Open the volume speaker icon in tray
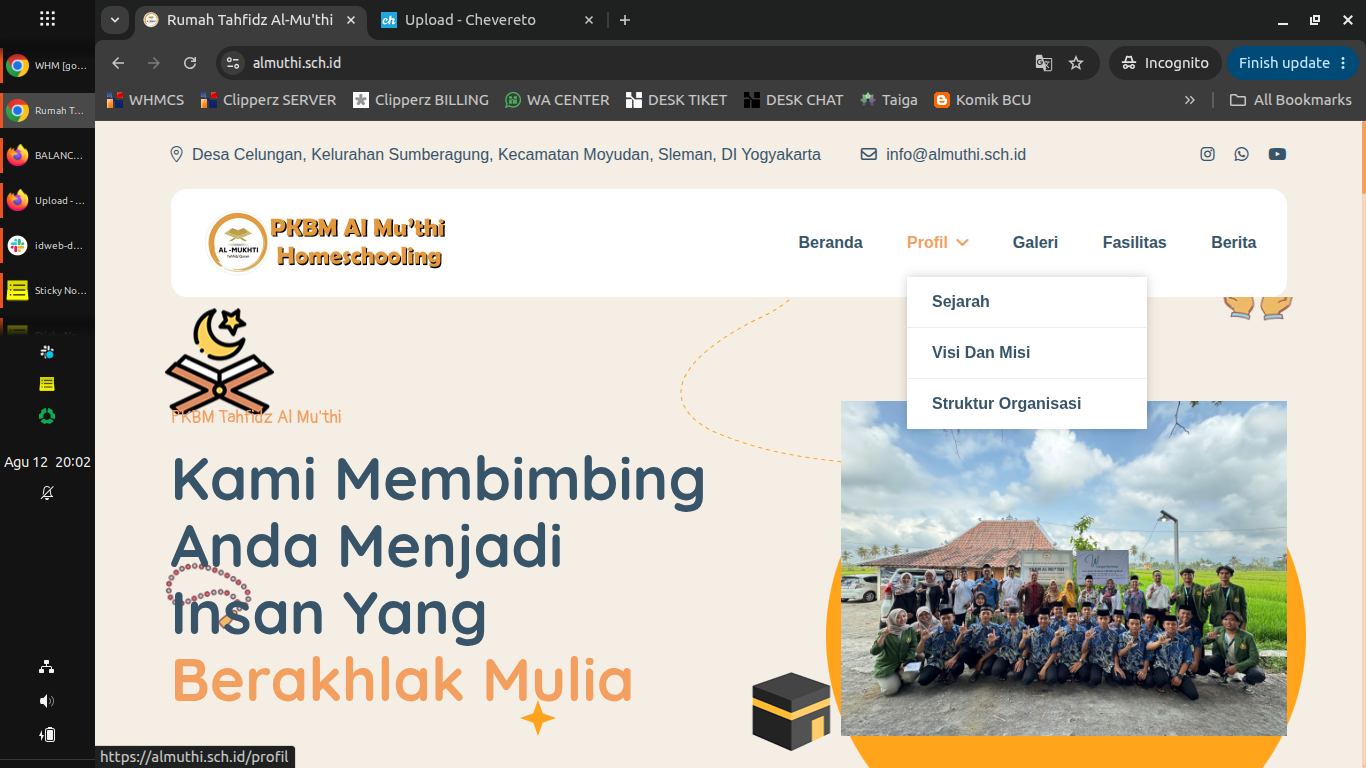This screenshot has height=768, width=1366. click(47, 701)
